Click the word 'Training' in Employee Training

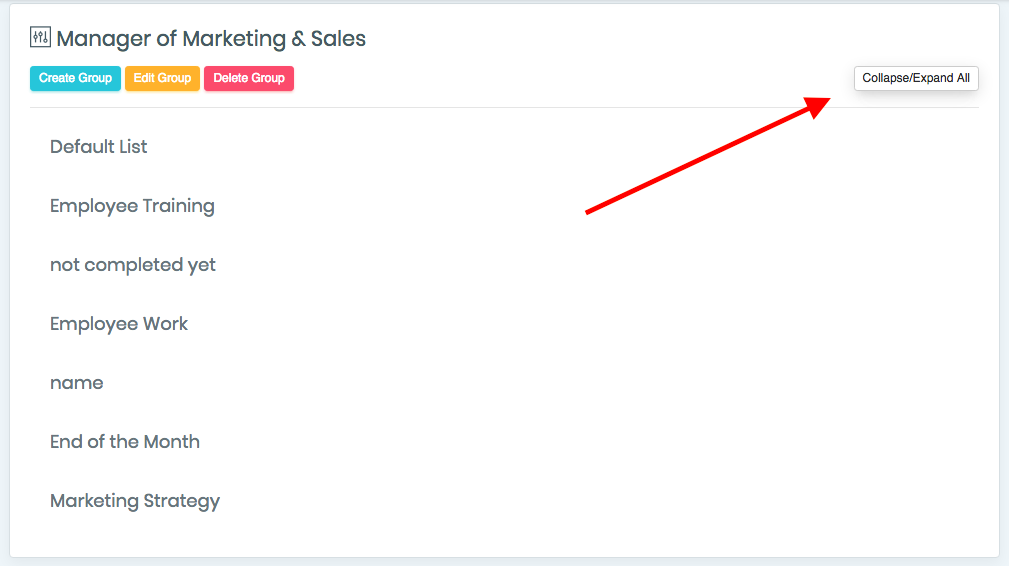178,206
